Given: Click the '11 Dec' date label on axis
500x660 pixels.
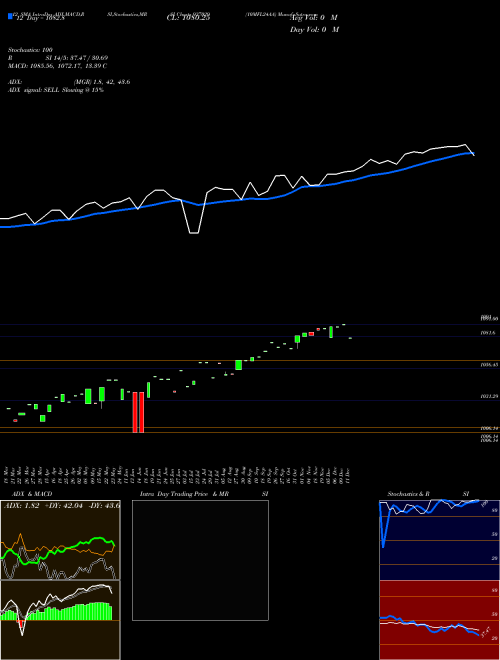Looking at the screenshot, I should 349,475.
